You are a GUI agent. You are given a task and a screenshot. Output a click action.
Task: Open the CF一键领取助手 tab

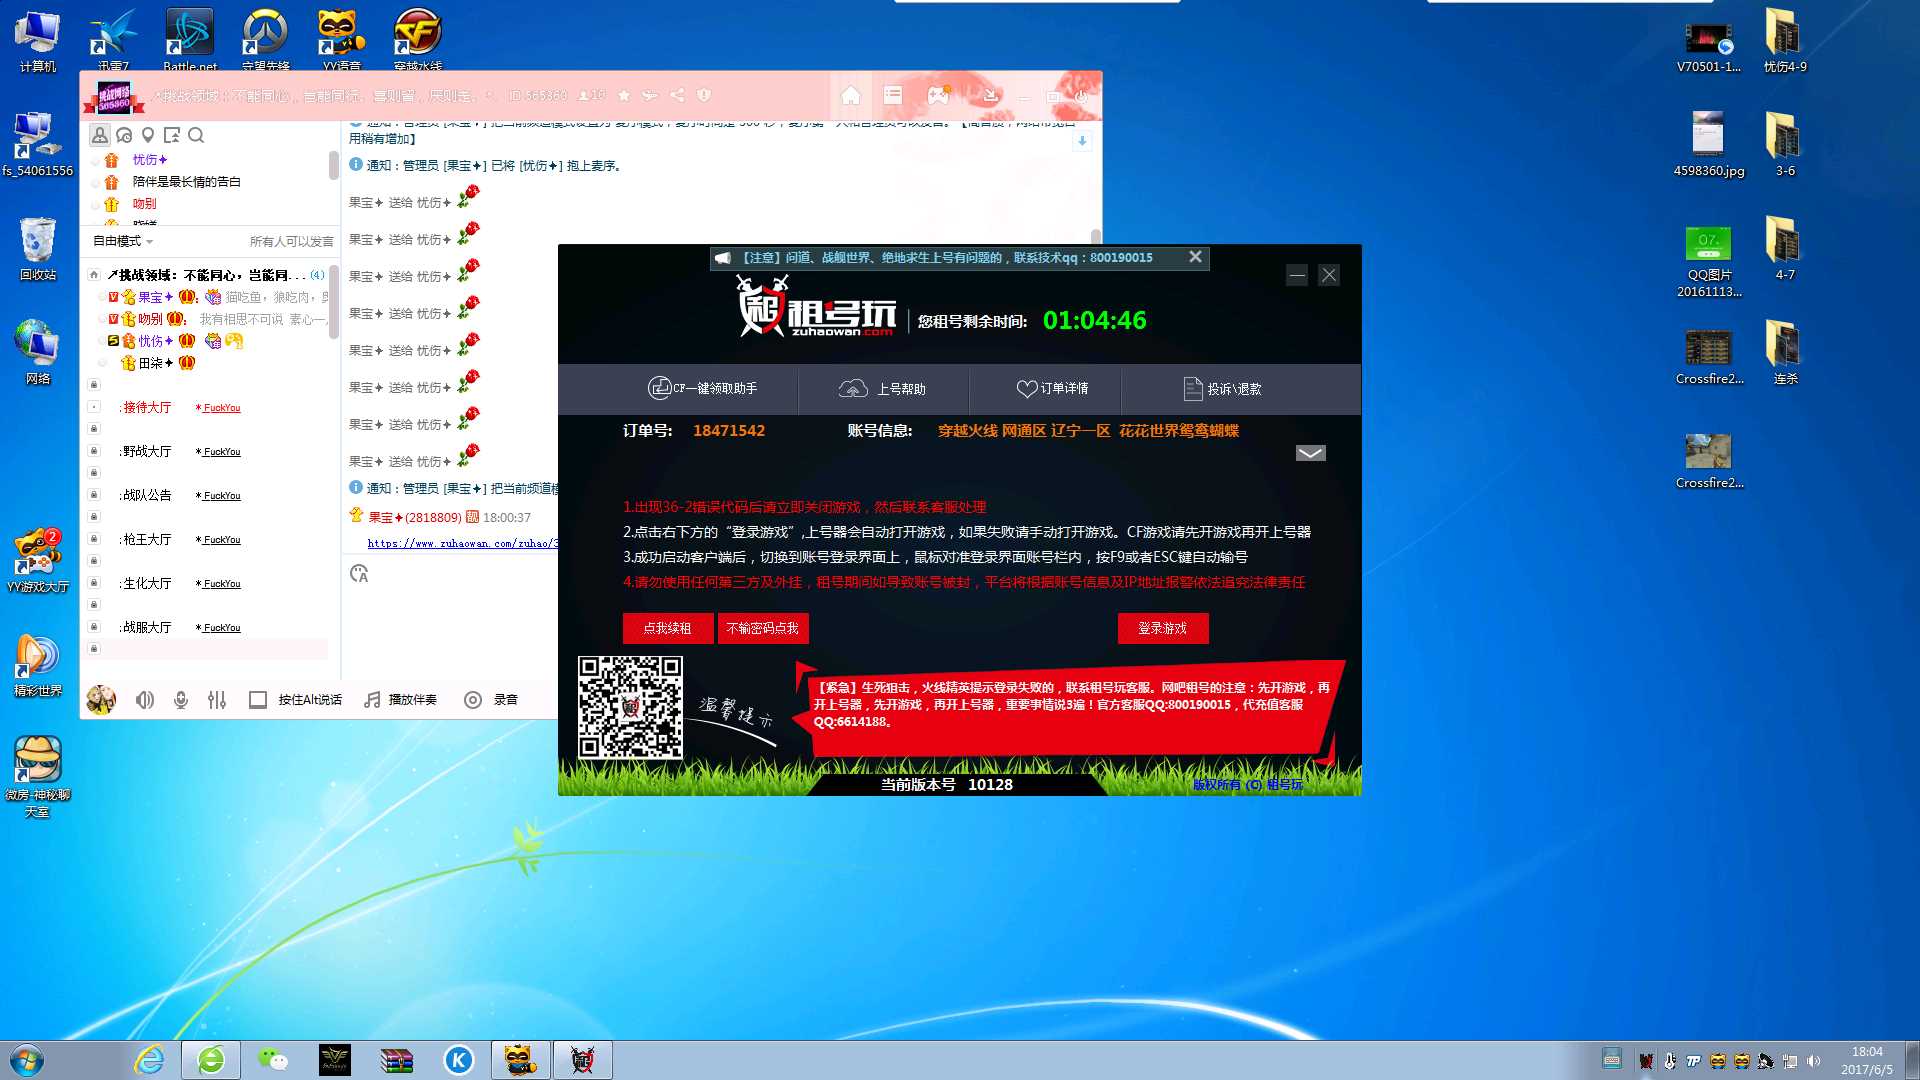702,388
